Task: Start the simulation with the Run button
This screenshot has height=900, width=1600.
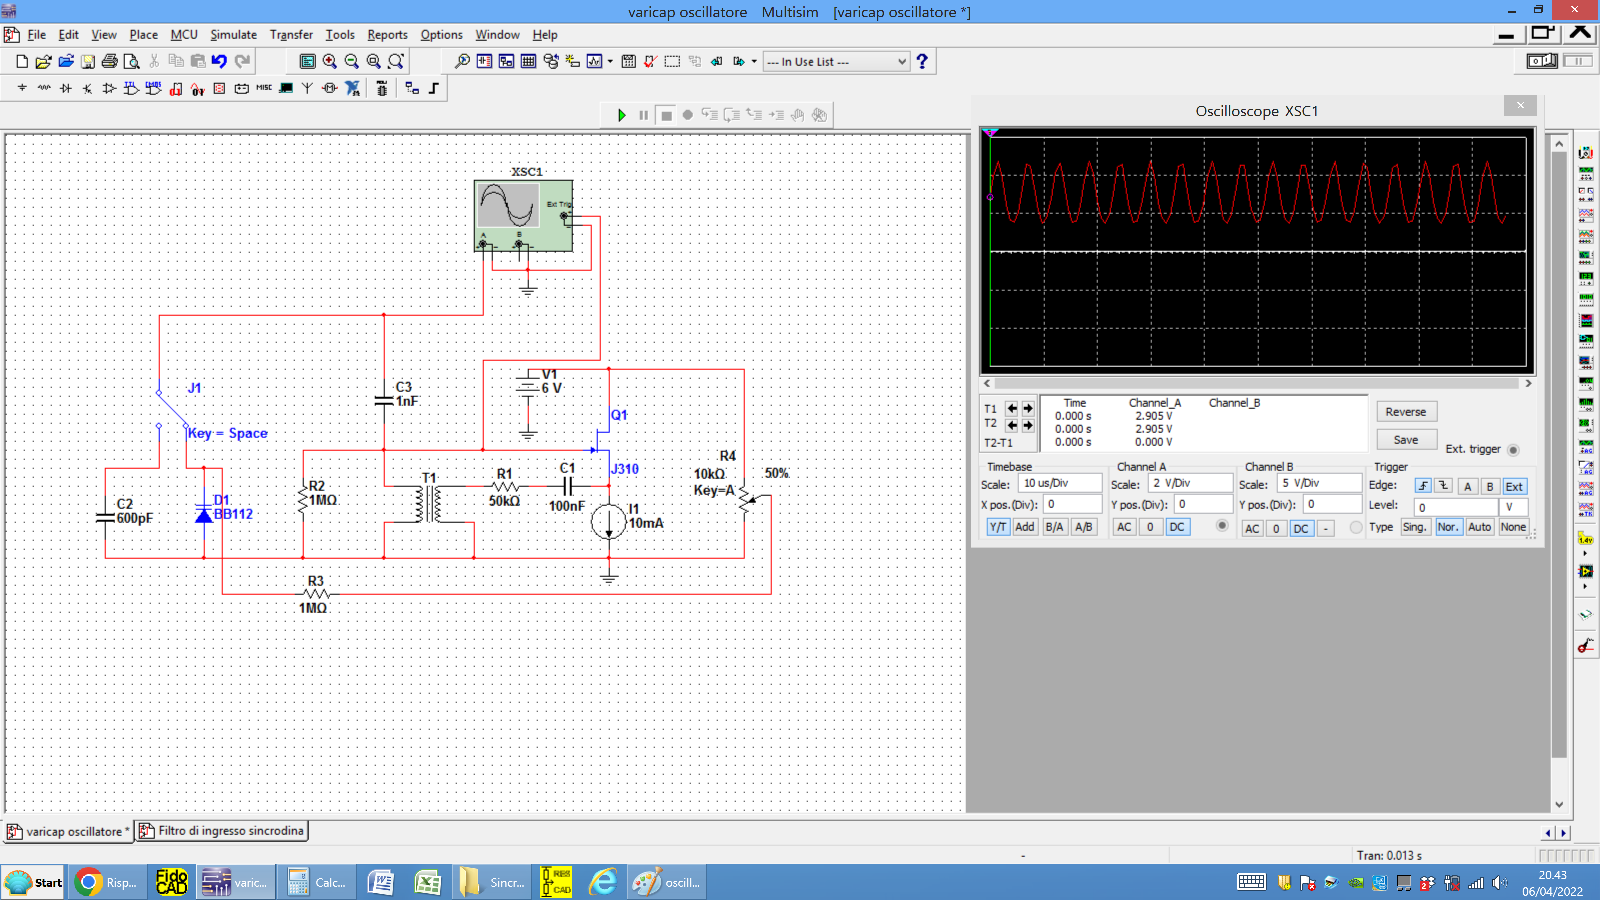Action: coord(621,115)
